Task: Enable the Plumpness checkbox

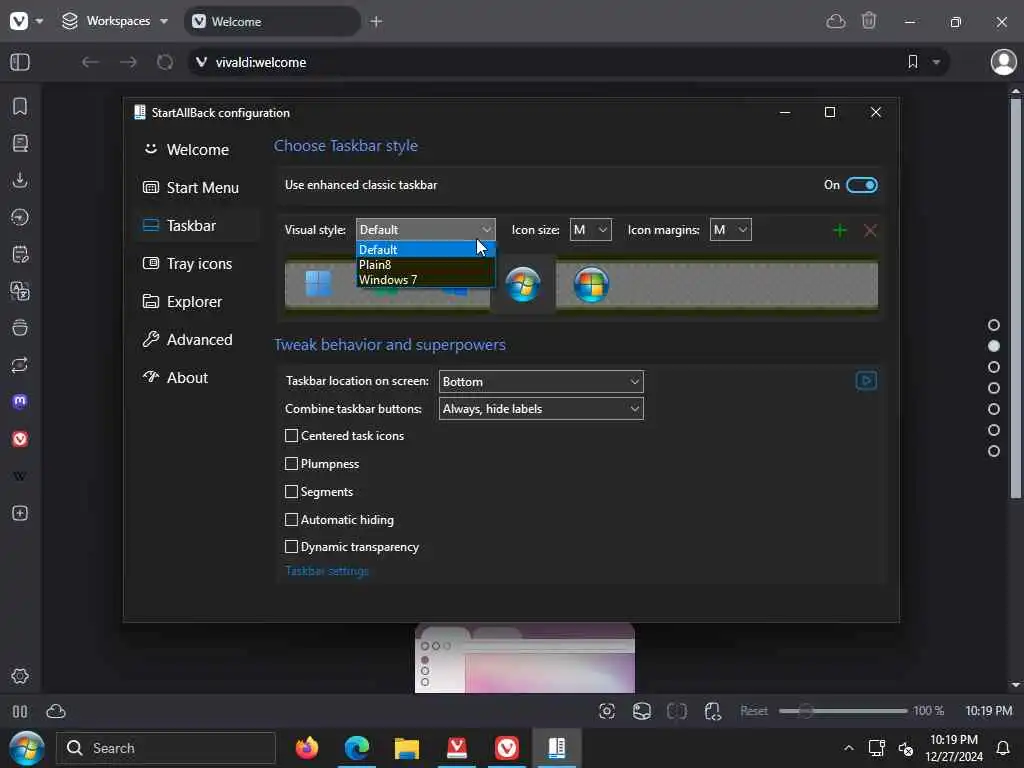Action: [291, 464]
